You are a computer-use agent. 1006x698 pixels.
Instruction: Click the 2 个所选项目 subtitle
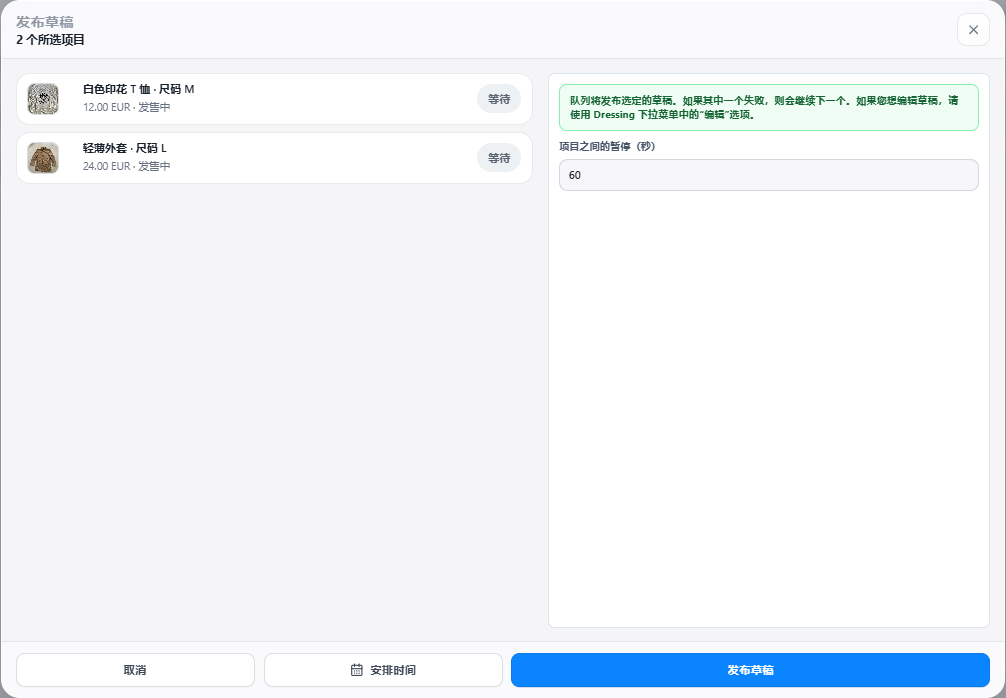tap(51, 40)
